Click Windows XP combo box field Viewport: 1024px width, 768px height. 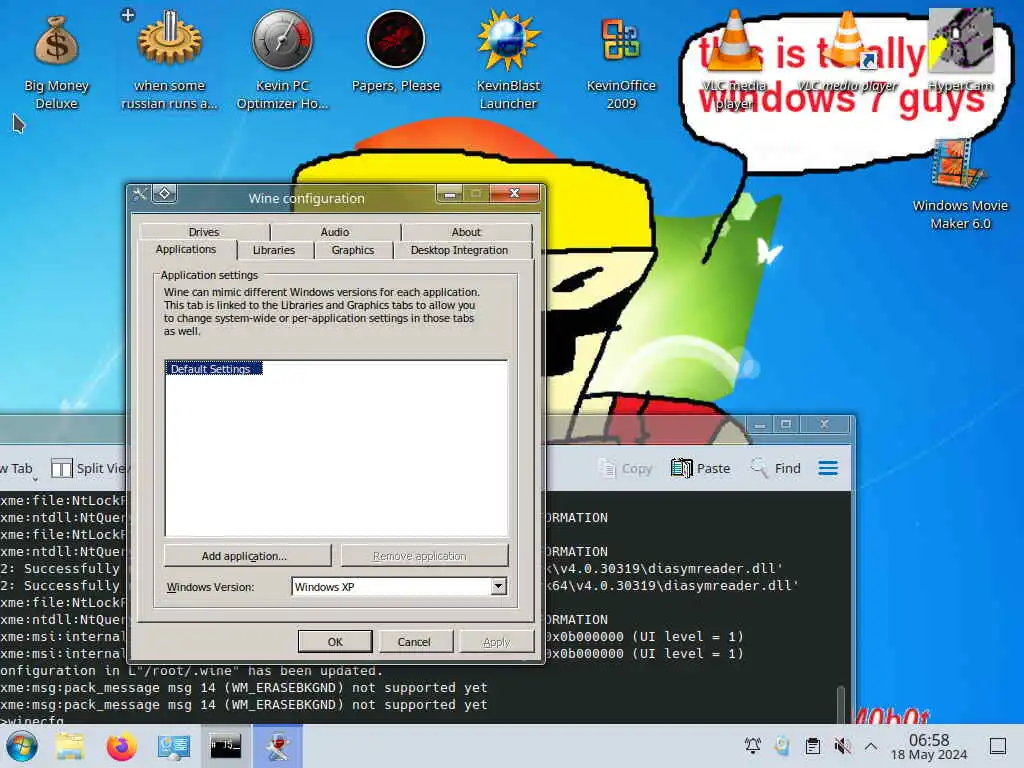[399, 586]
